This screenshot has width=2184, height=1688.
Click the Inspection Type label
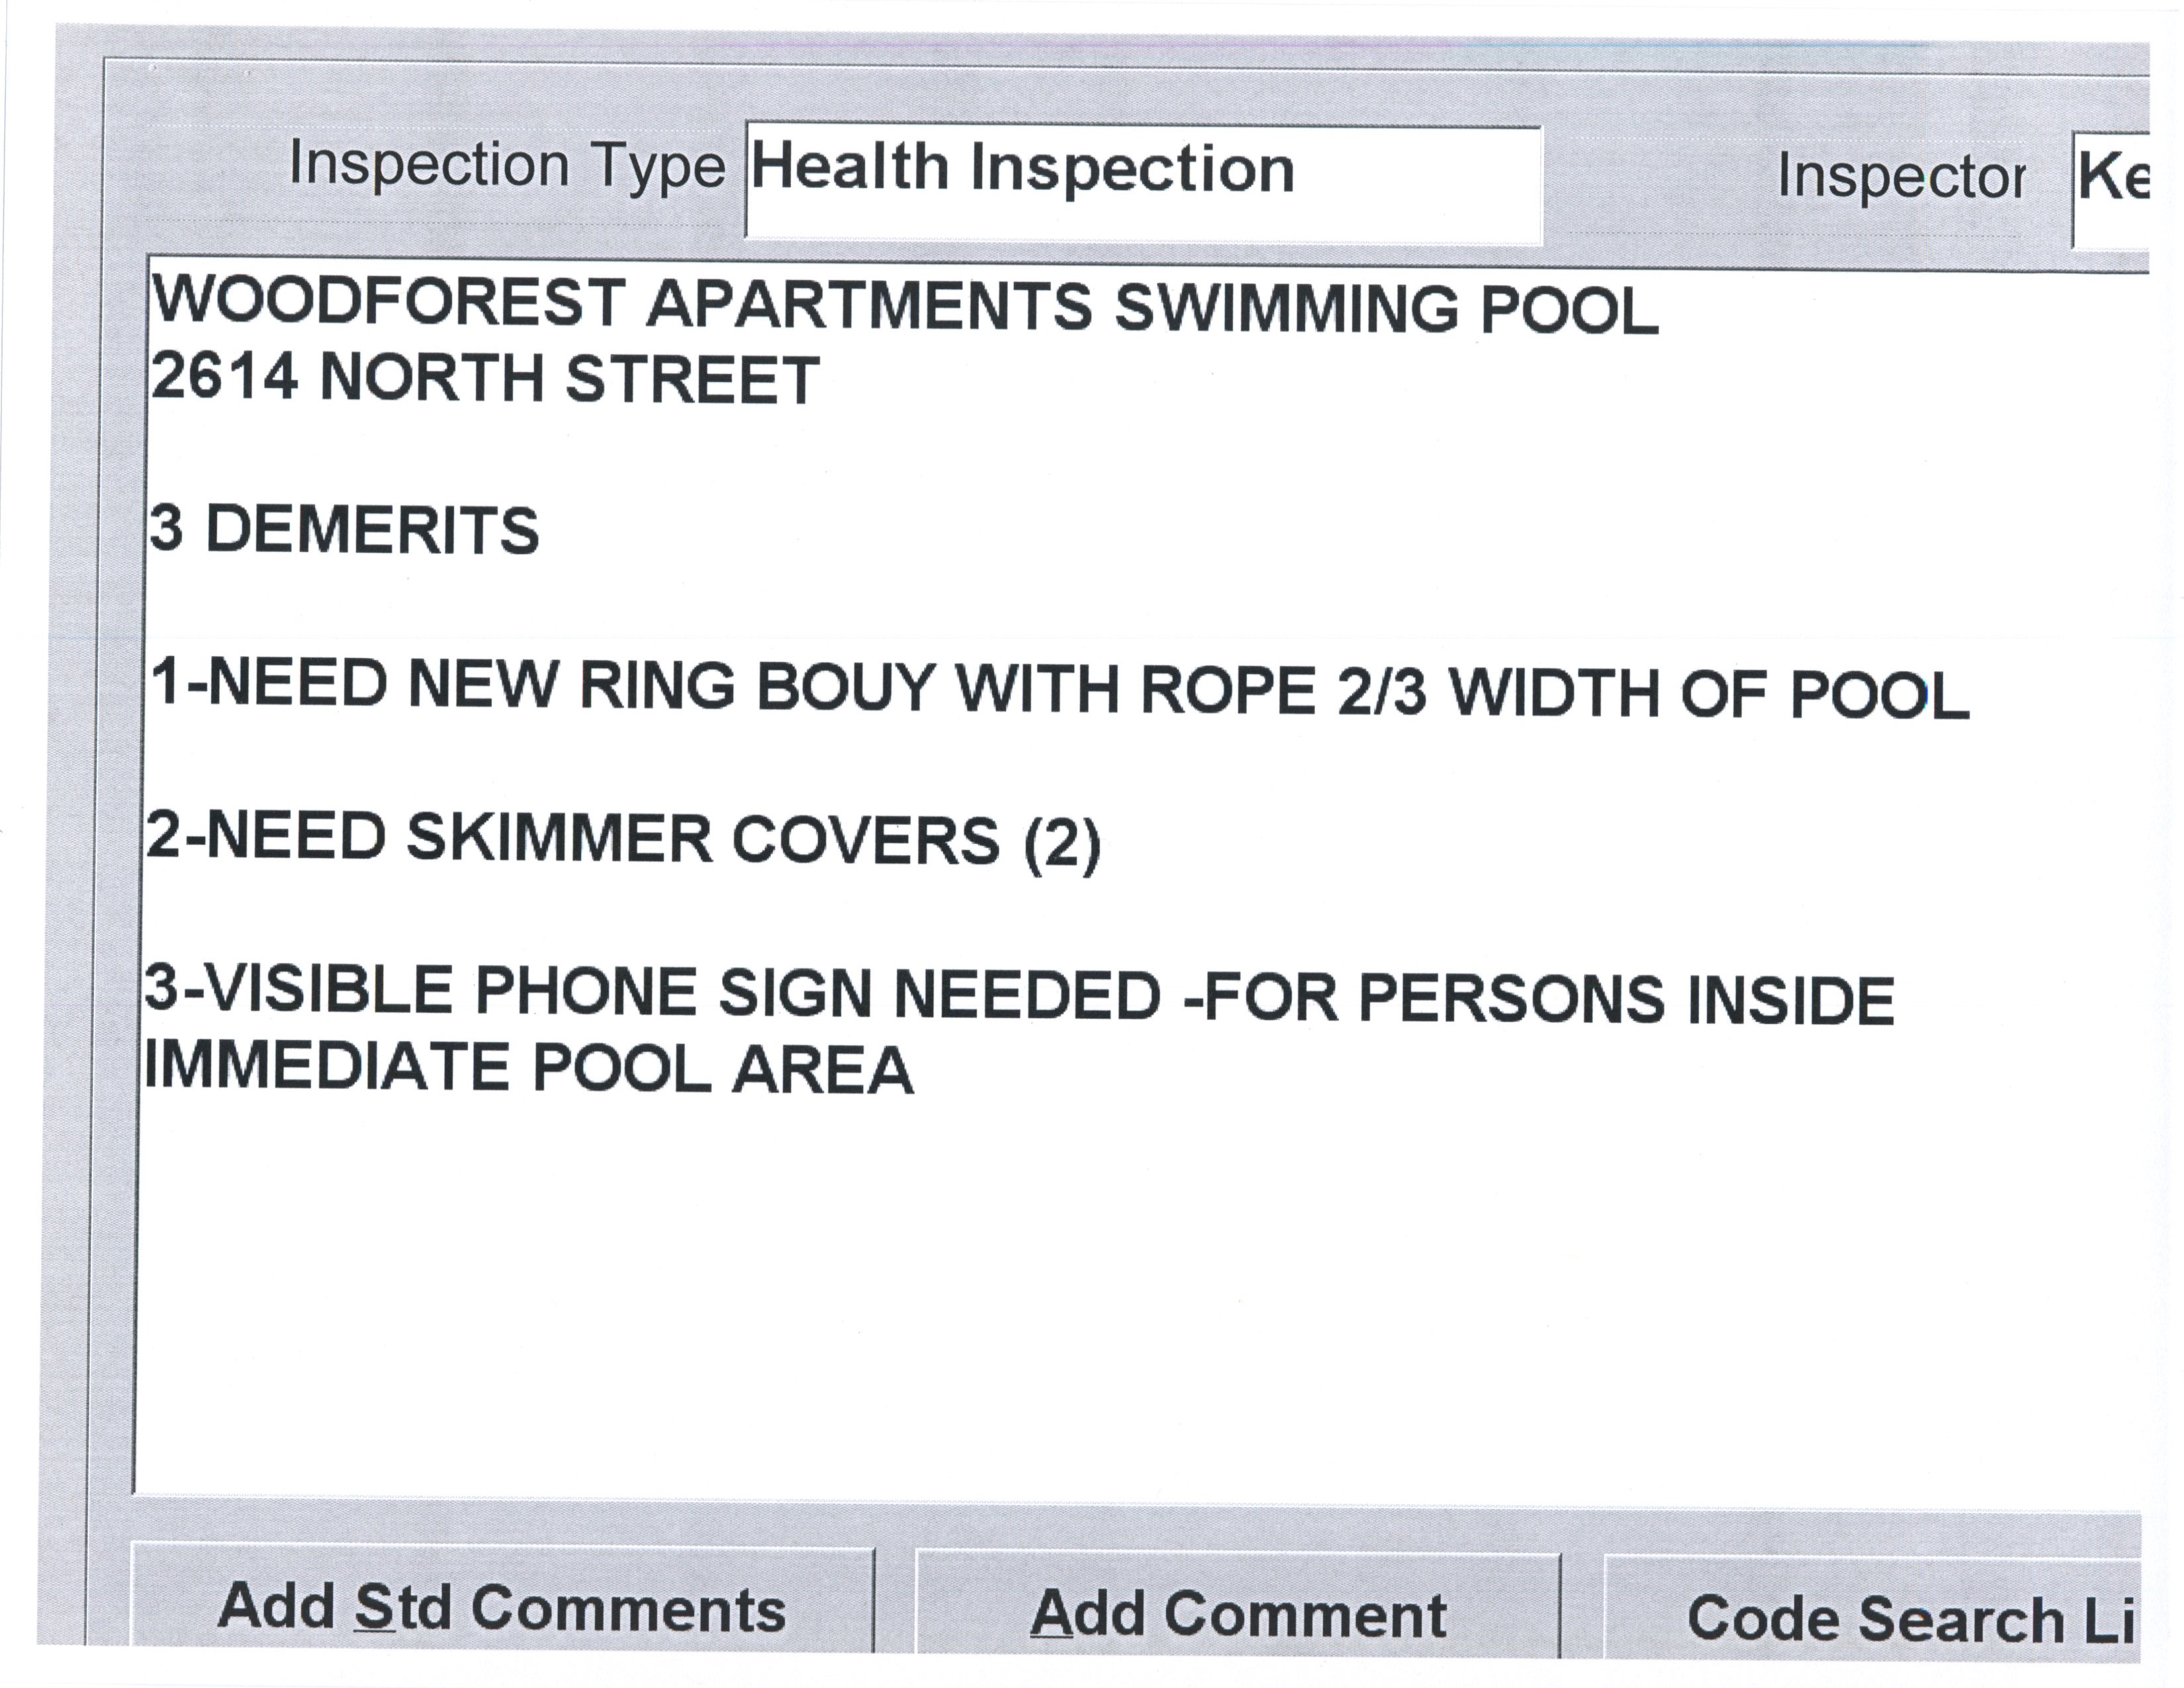click(x=506, y=165)
